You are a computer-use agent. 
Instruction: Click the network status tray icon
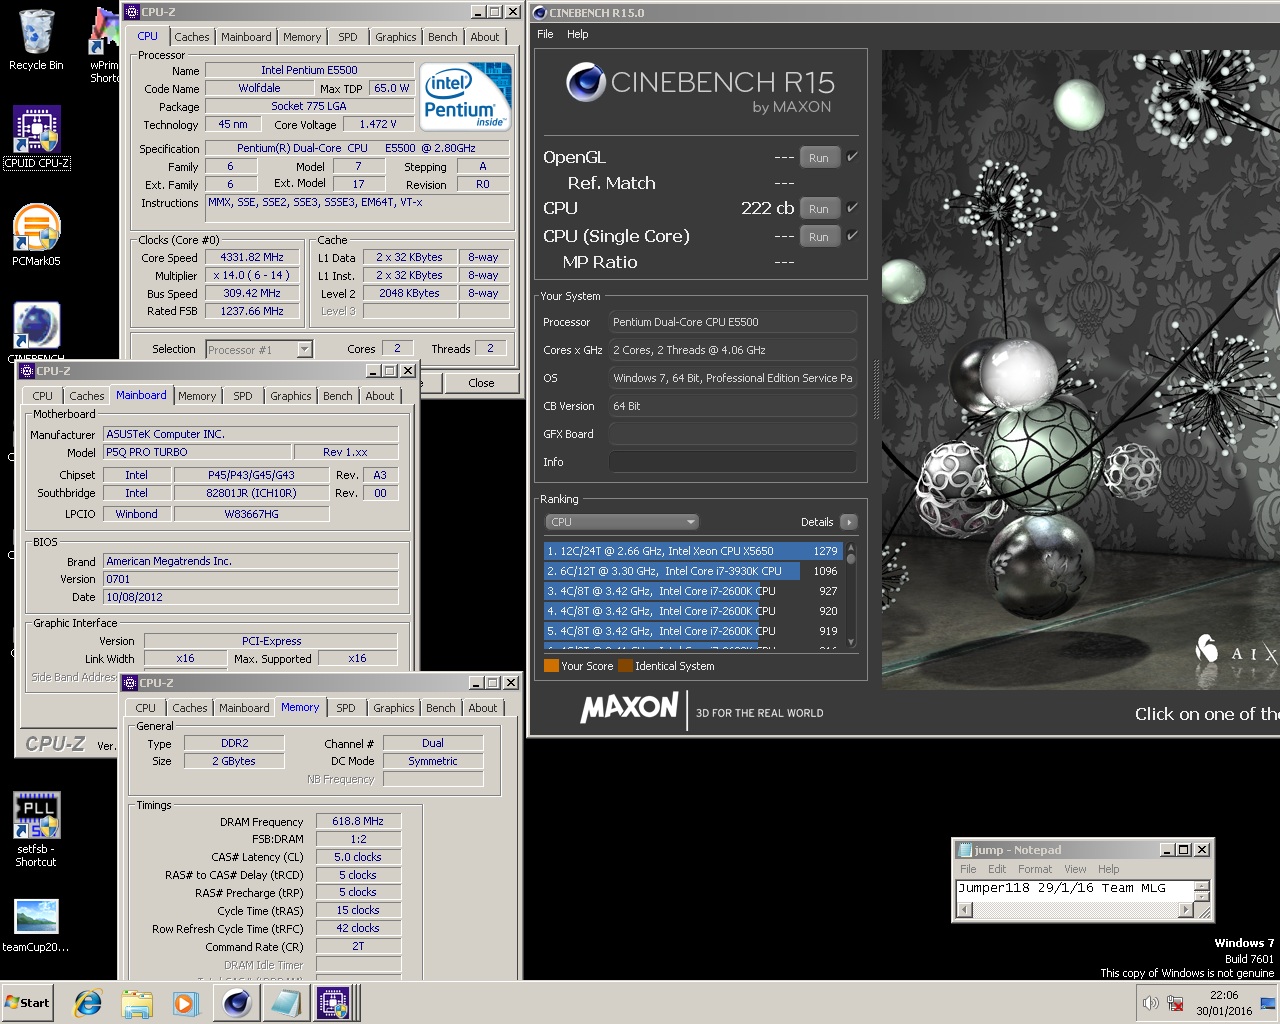pyautogui.click(x=1175, y=1003)
